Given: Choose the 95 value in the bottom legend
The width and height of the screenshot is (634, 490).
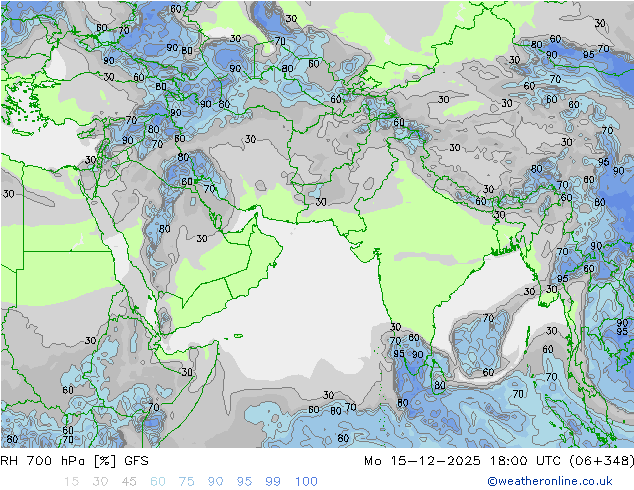Looking at the screenshot, I should point(244,482).
